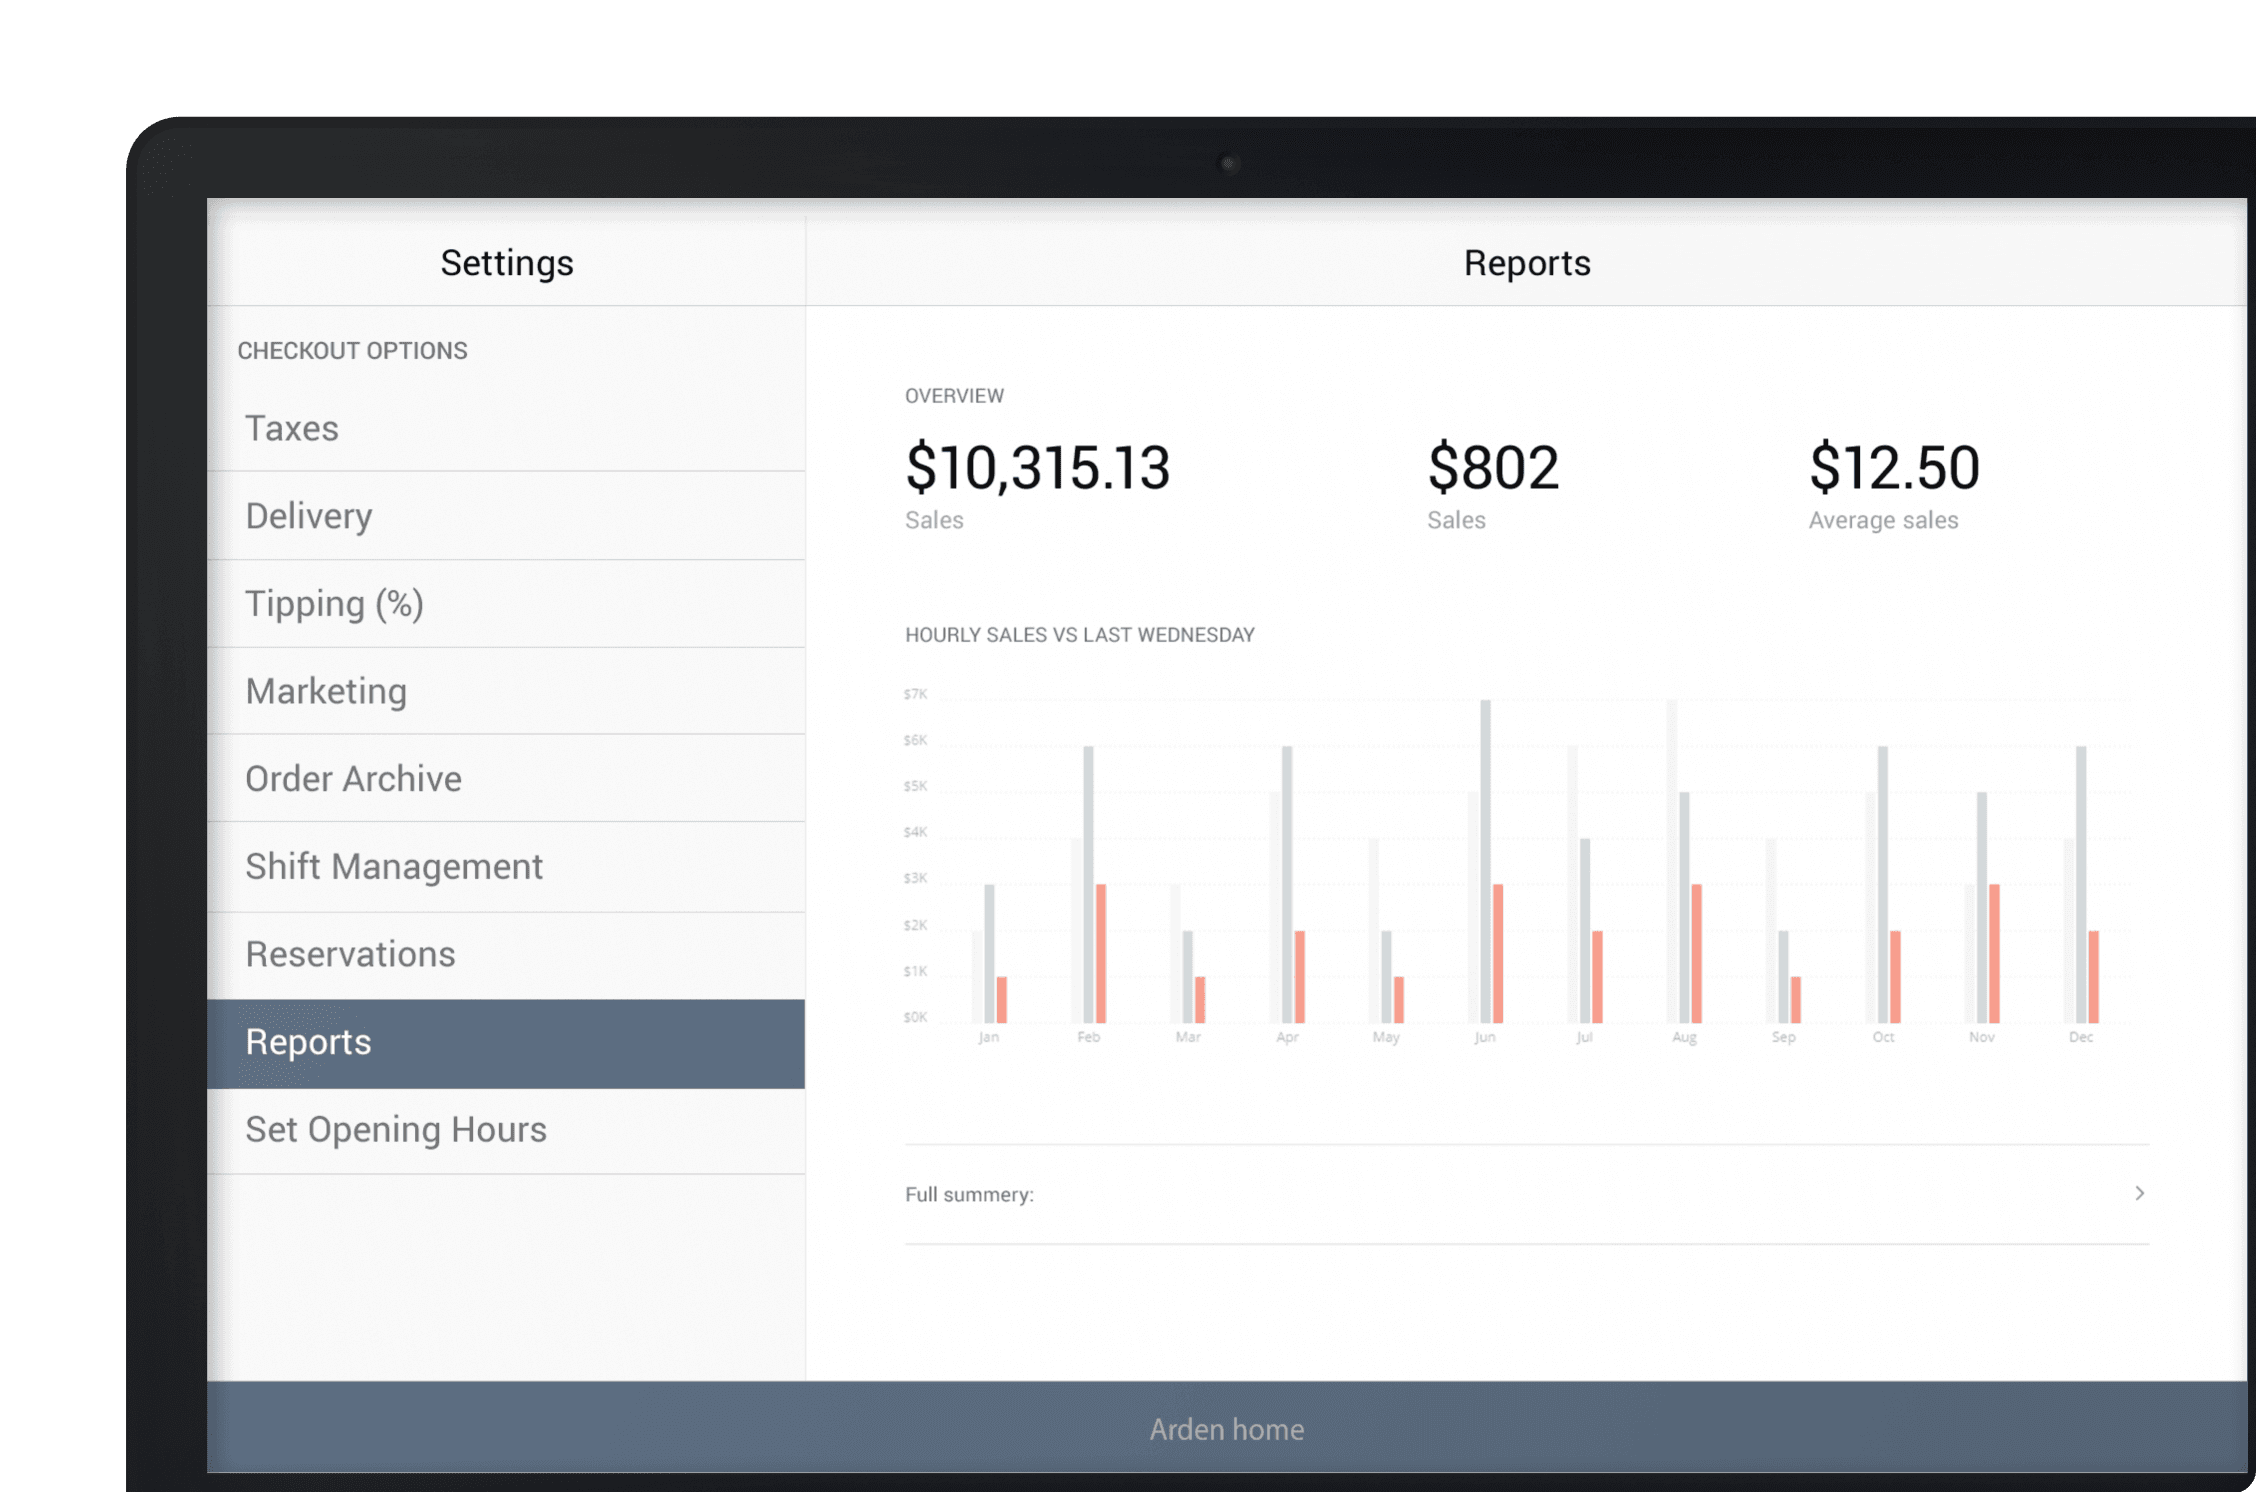Viewport: 2256px width, 1492px height.
Task: Click the Settings panel header
Action: pyautogui.click(x=506, y=263)
